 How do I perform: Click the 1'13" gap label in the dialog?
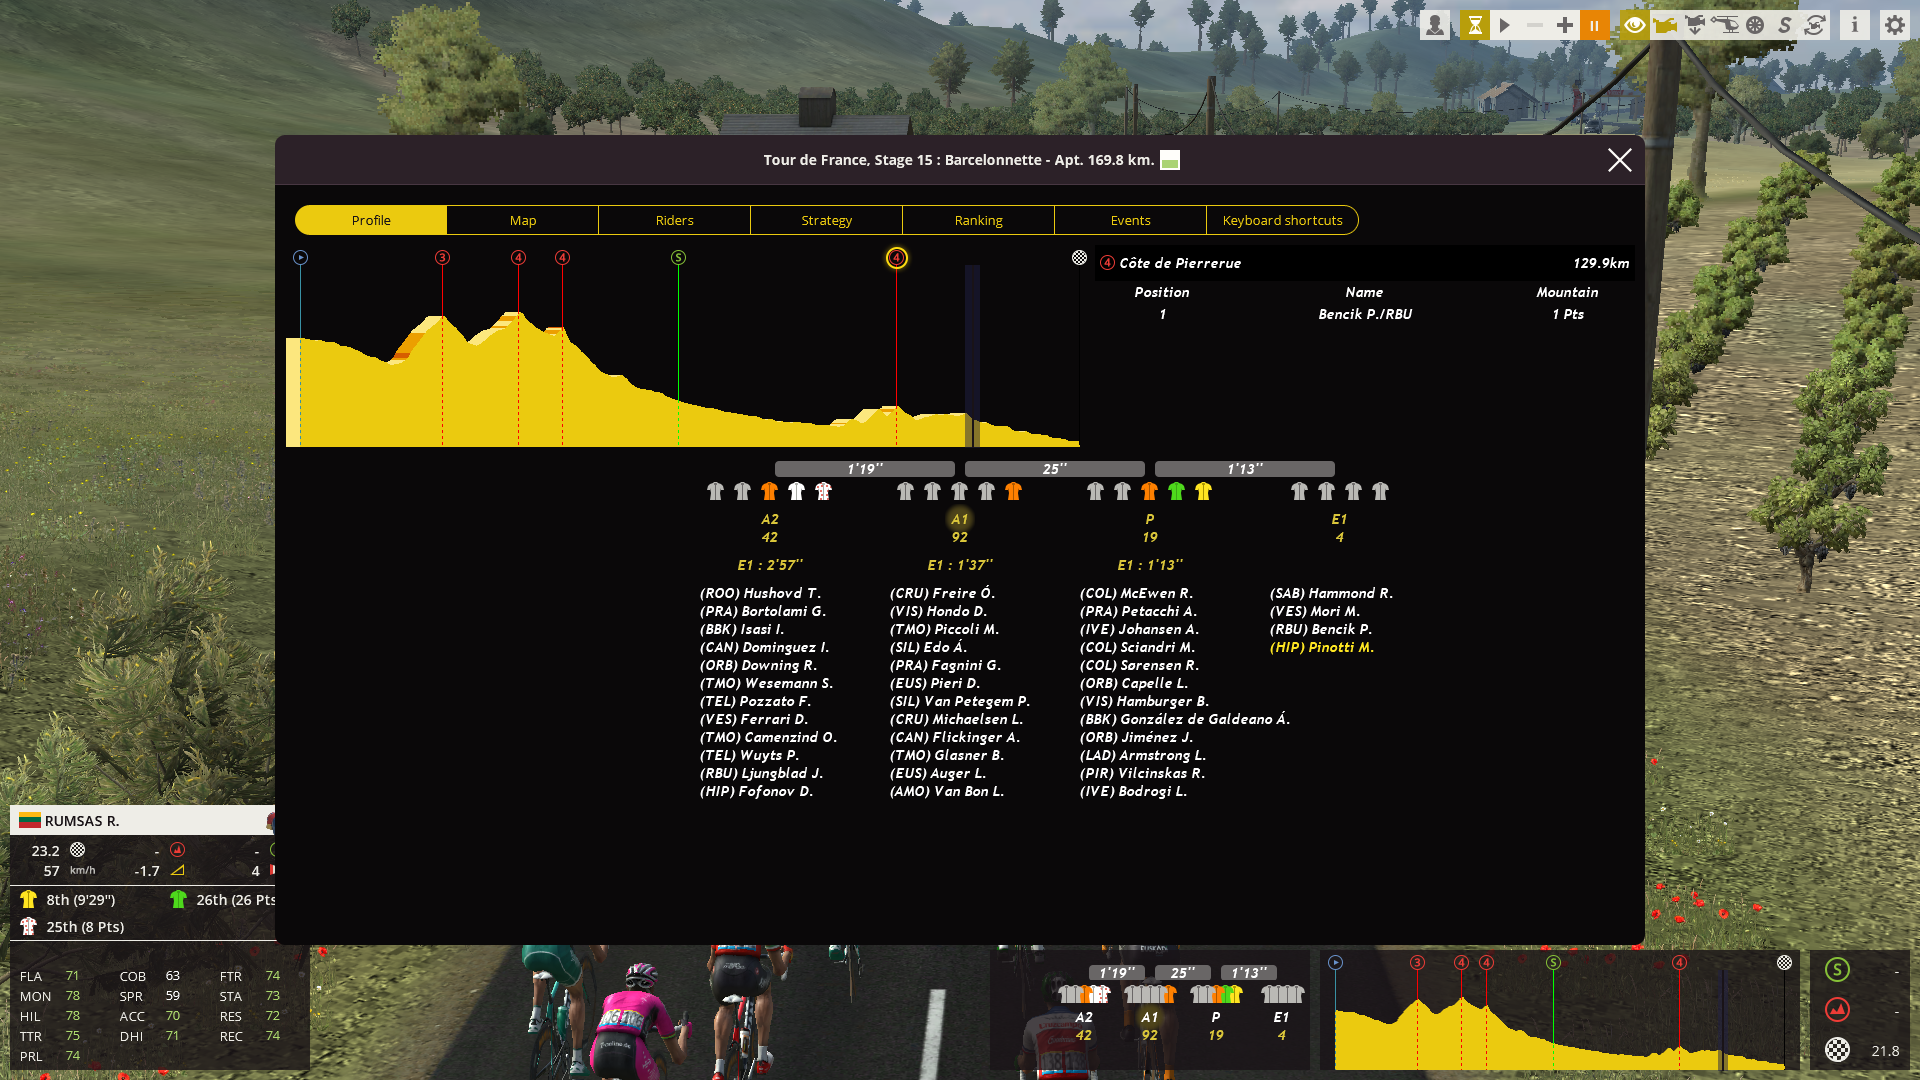(1245, 469)
